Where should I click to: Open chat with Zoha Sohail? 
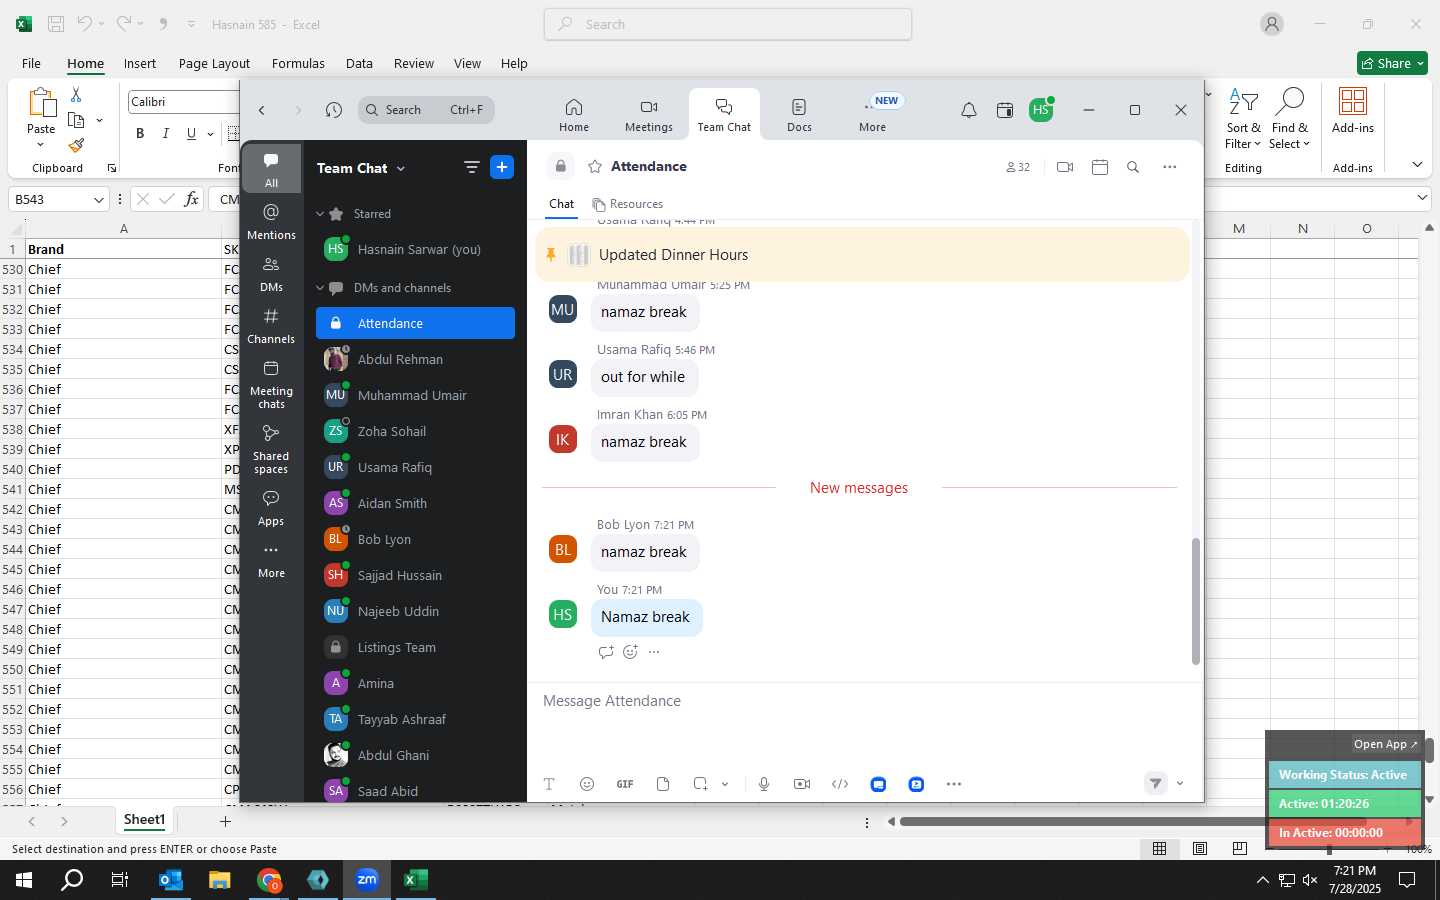click(415, 431)
